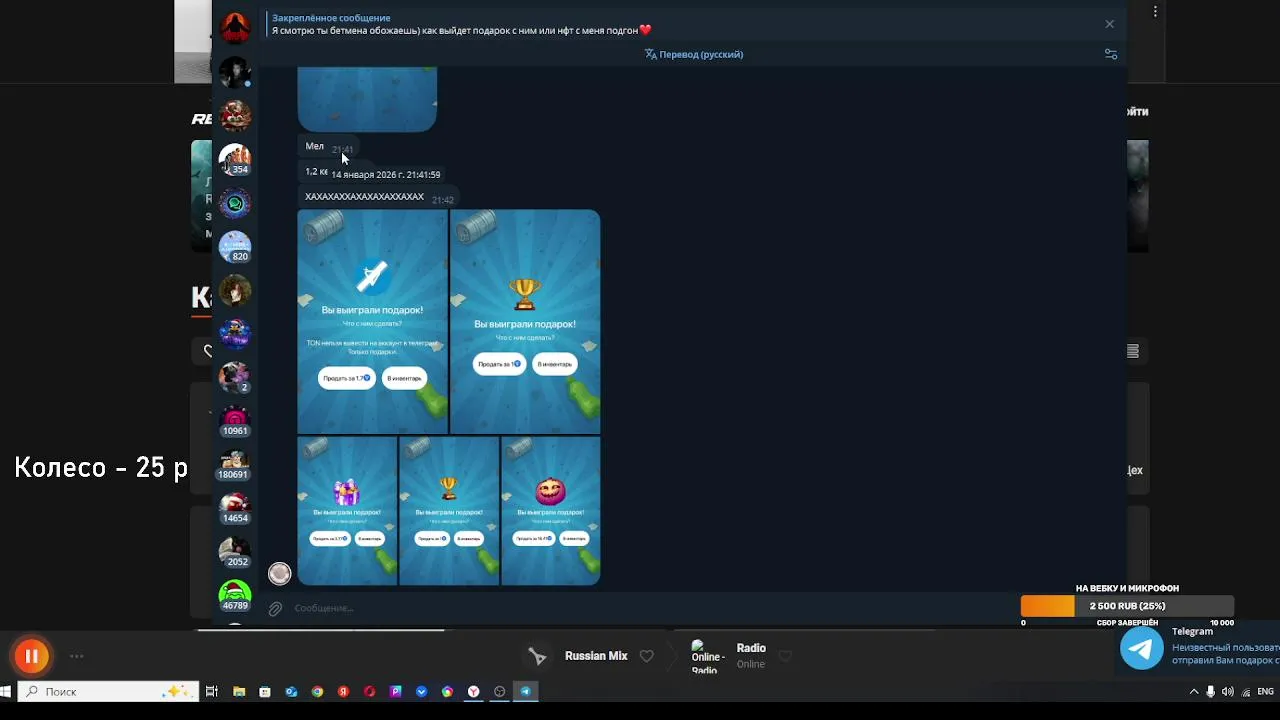The width and height of the screenshot is (1280, 720).
Task: Show hidden tray icons chevron
Action: click(x=1193, y=691)
